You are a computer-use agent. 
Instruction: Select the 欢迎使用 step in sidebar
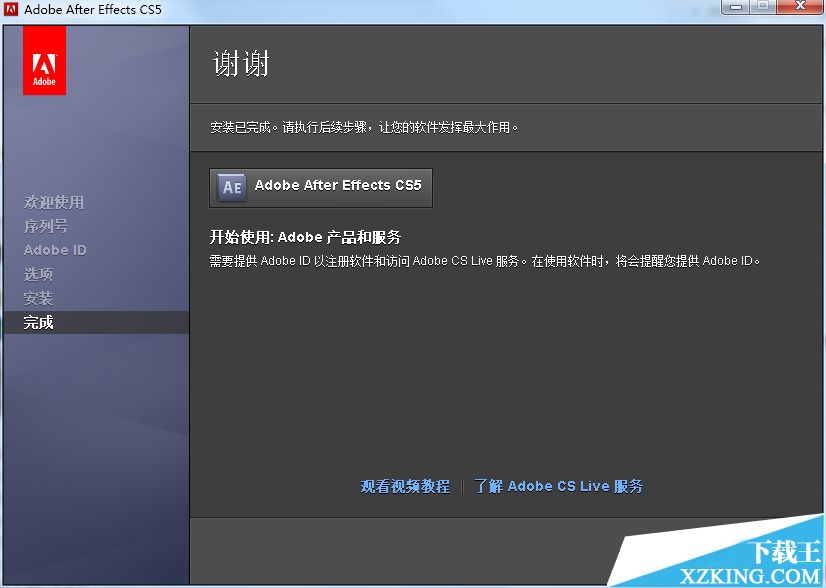[54, 202]
